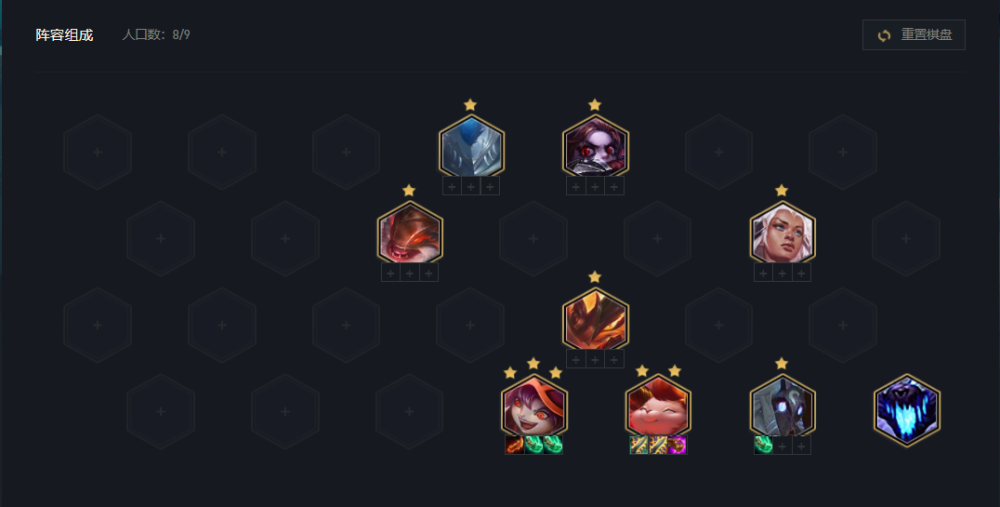Select the blue ice-armored champion hexagon
Image resolution: width=1000 pixels, height=507 pixels.
coord(471,146)
